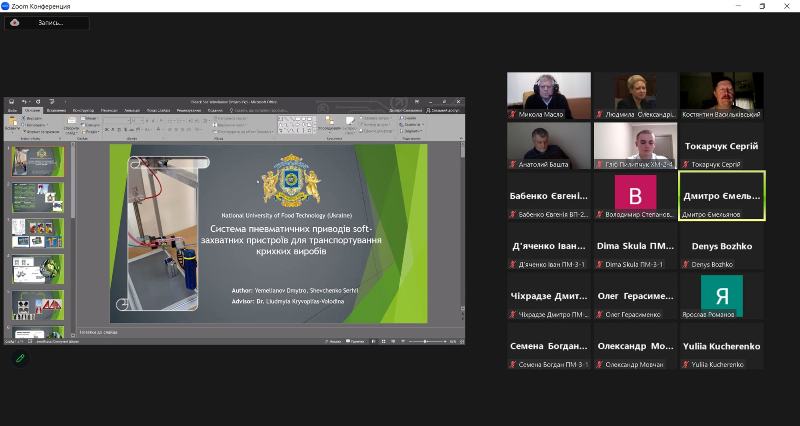Click muted mic icon on Олег Герасименко tile
This screenshot has width=800, height=426.
click(599, 314)
